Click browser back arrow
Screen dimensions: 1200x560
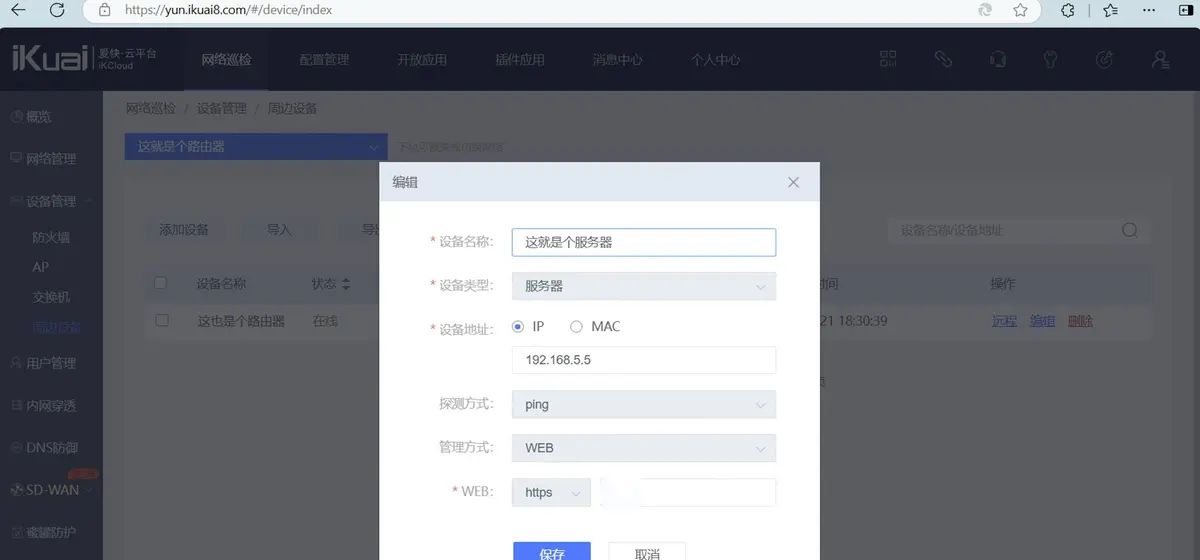coord(18,10)
